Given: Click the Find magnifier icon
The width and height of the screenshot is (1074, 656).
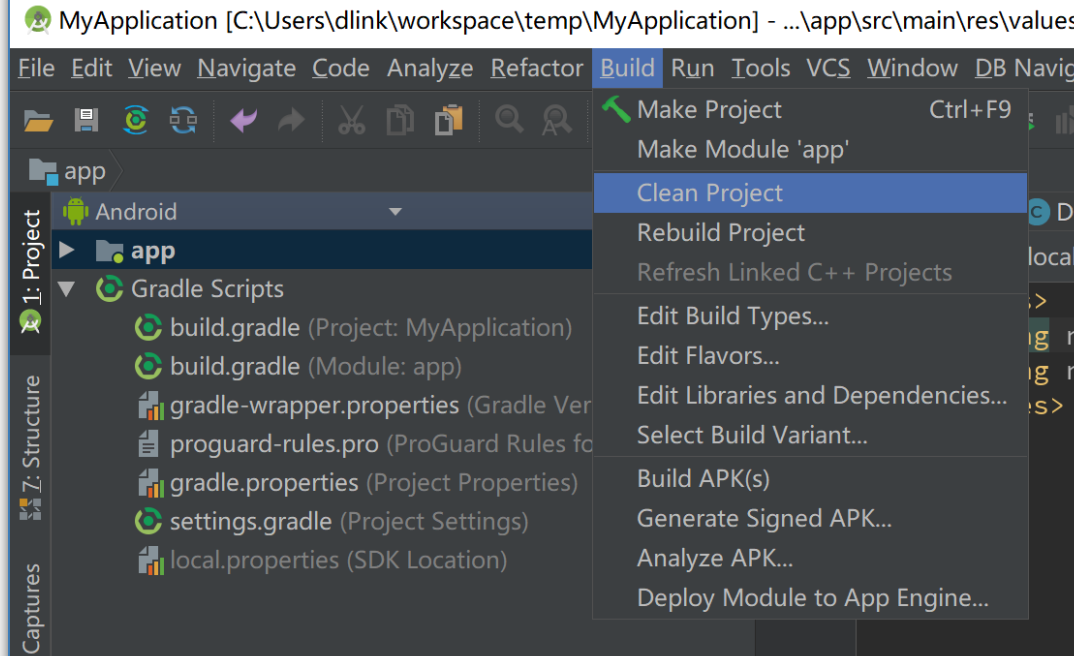Looking at the screenshot, I should 509,120.
